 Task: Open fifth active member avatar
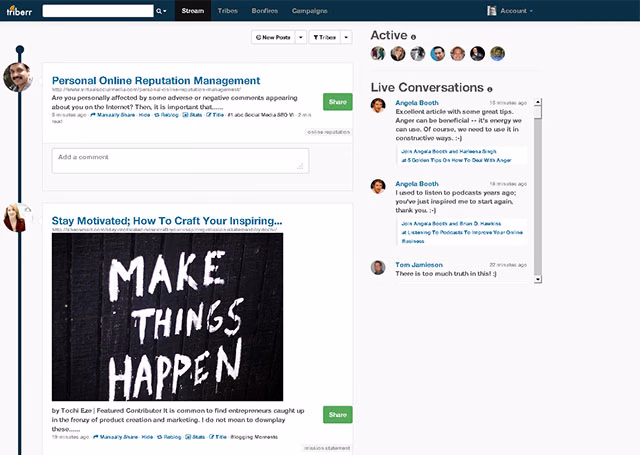pyautogui.click(x=458, y=53)
